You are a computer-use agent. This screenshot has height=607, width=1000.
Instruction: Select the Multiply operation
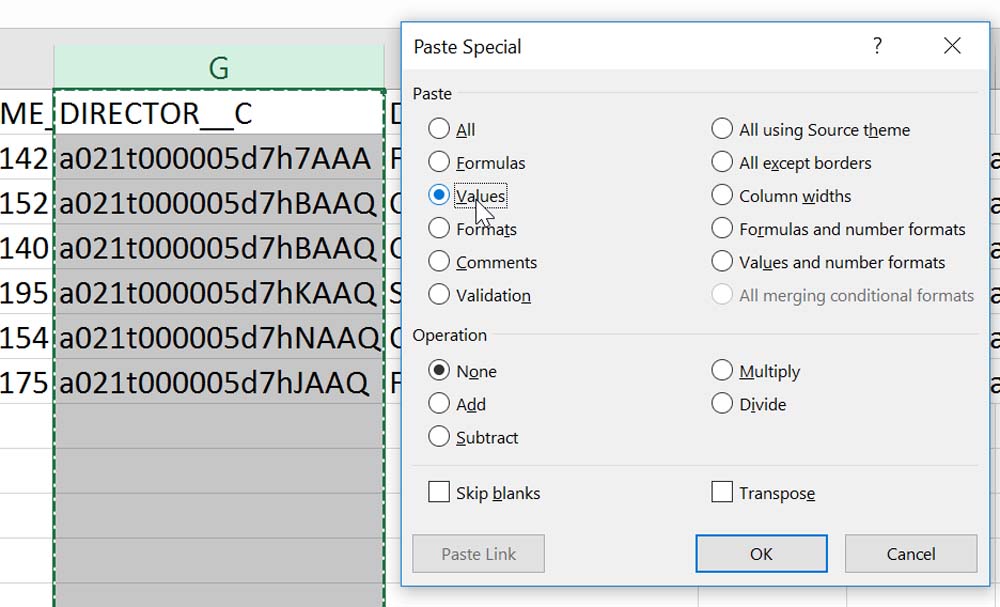tap(722, 371)
